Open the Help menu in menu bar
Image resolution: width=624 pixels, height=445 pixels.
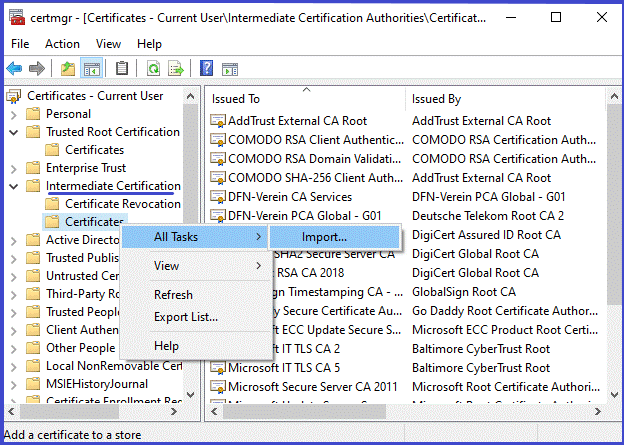pyautogui.click(x=149, y=44)
